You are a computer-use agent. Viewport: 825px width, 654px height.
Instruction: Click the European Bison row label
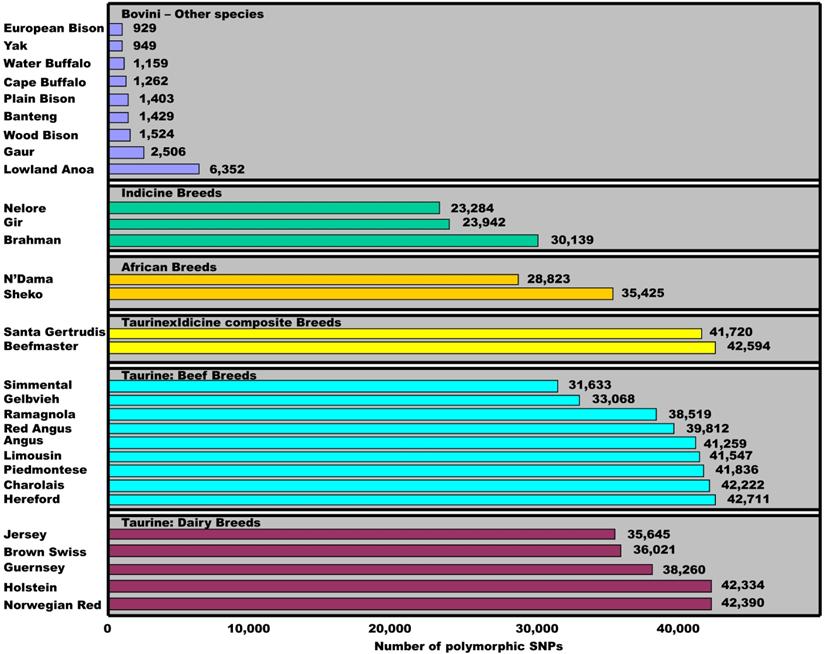click(53, 29)
